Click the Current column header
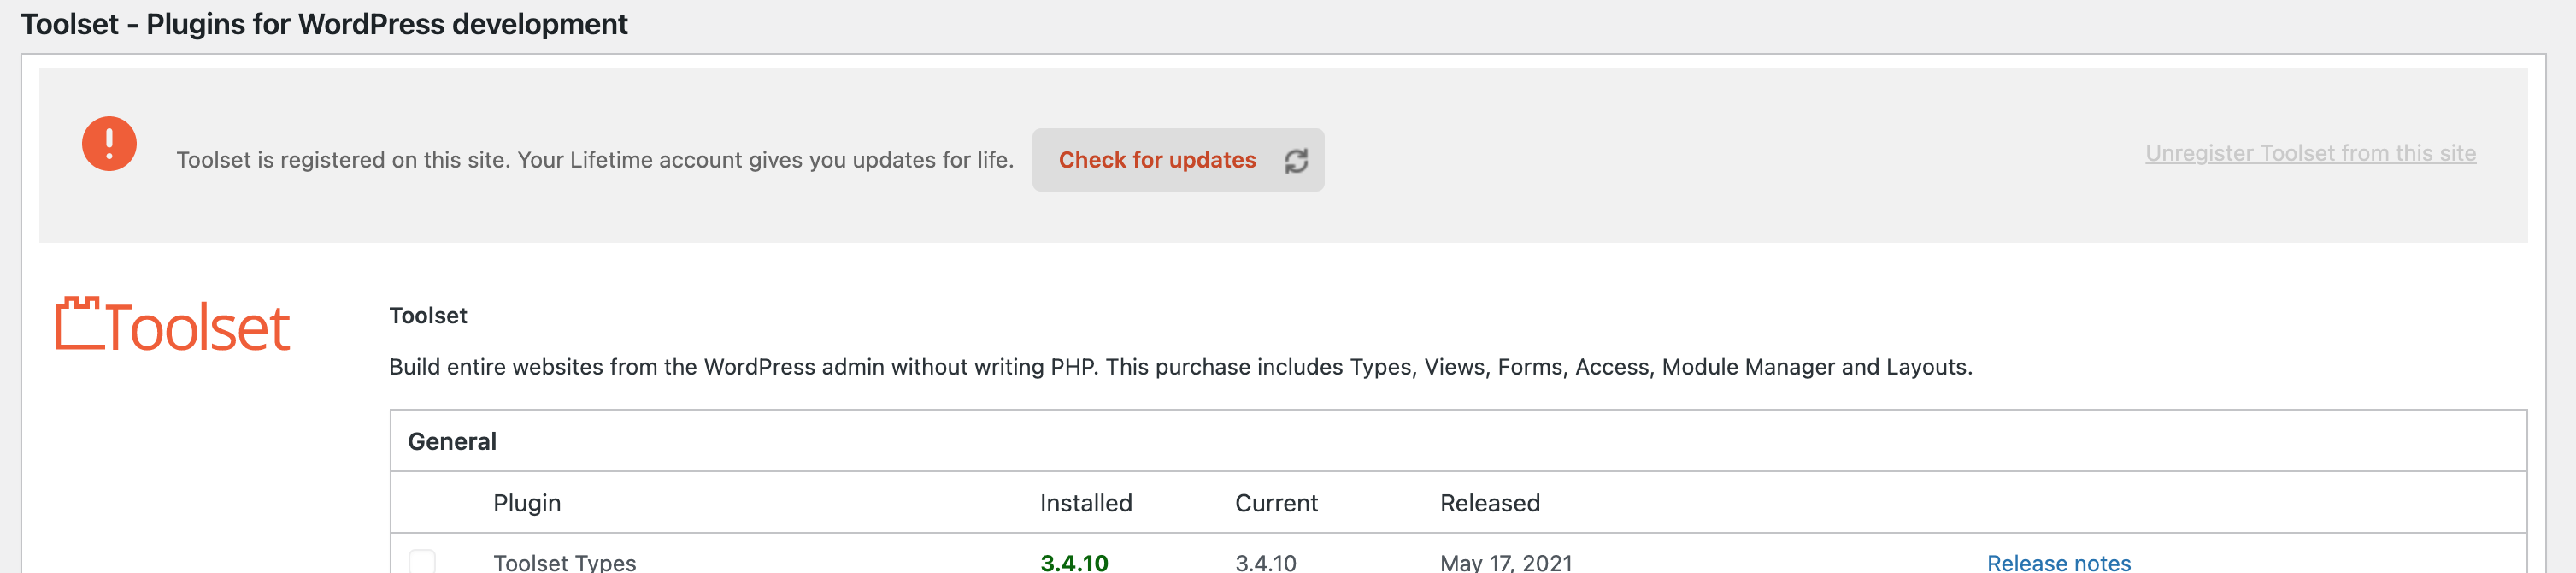The image size is (2576, 573). point(1276,503)
